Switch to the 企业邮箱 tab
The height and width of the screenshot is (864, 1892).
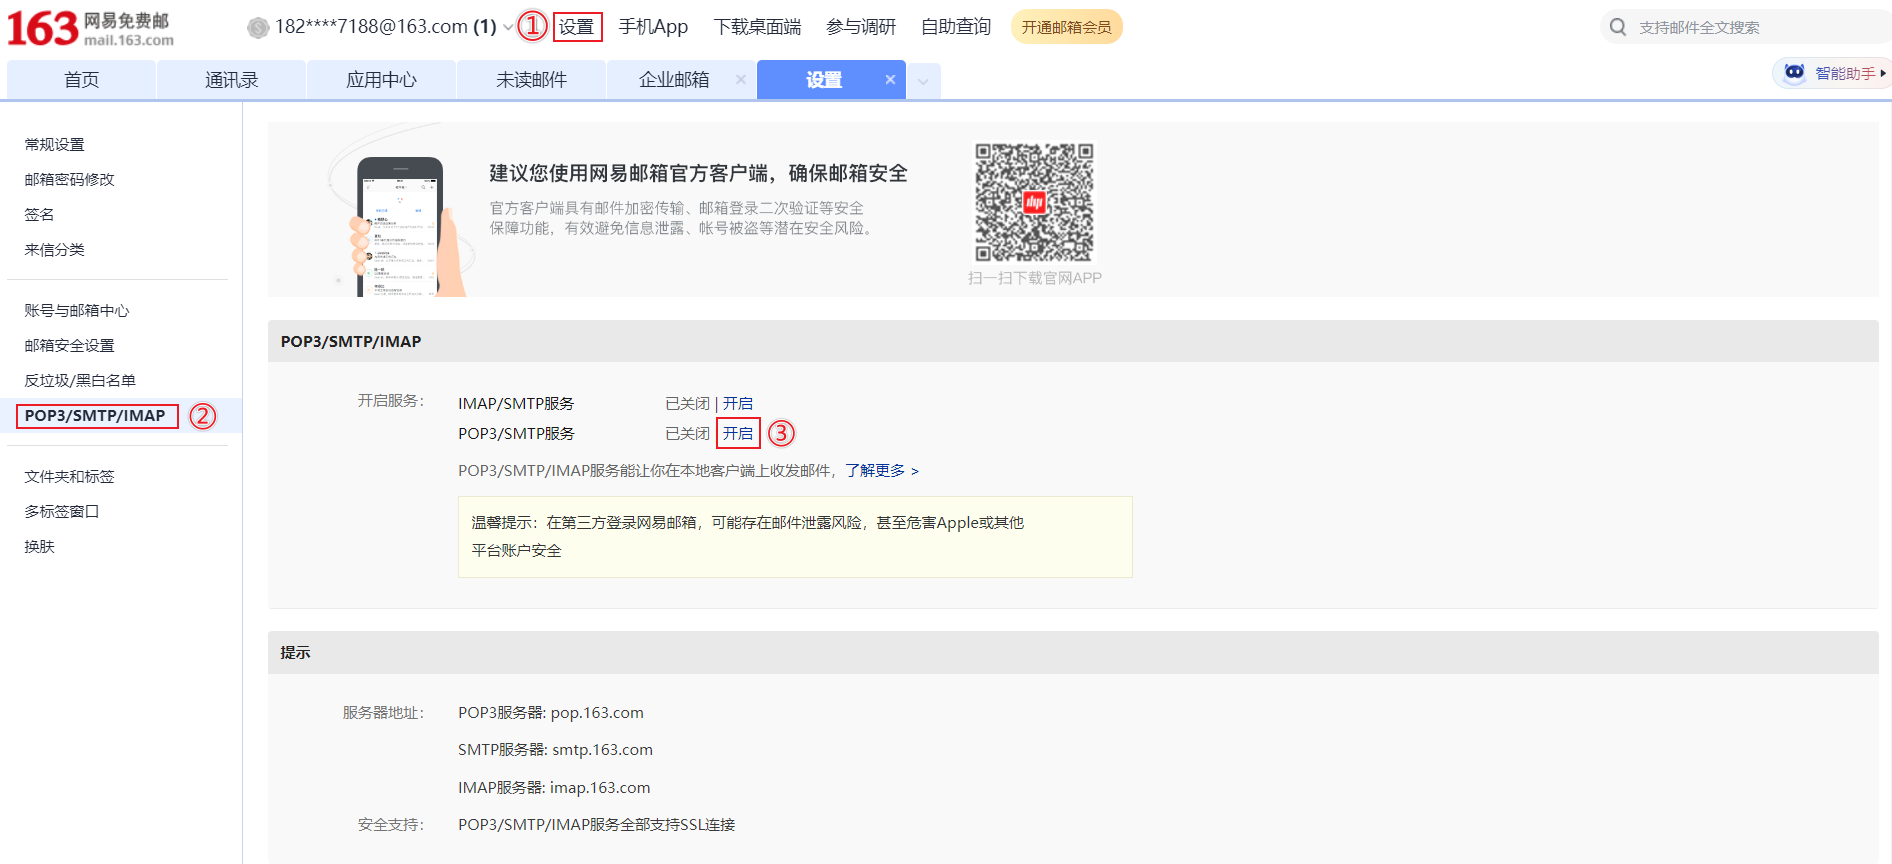674,80
